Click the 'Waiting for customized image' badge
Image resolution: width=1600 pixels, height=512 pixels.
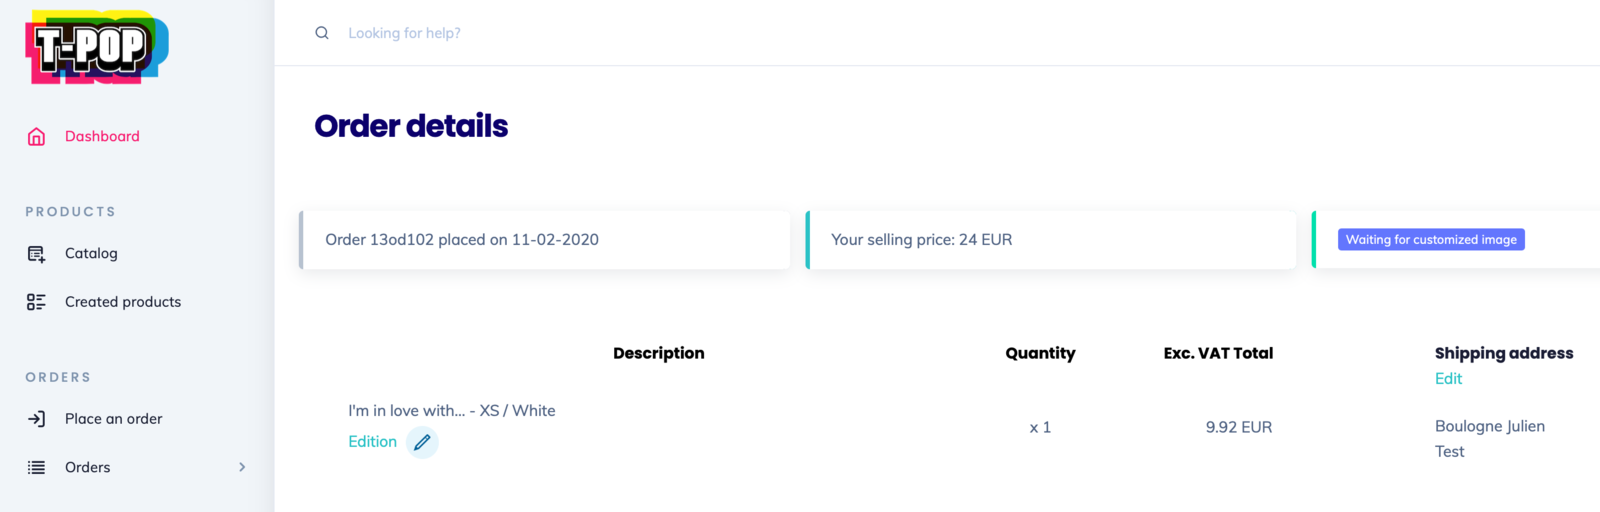pyautogui.click(x=1431, y=240)
